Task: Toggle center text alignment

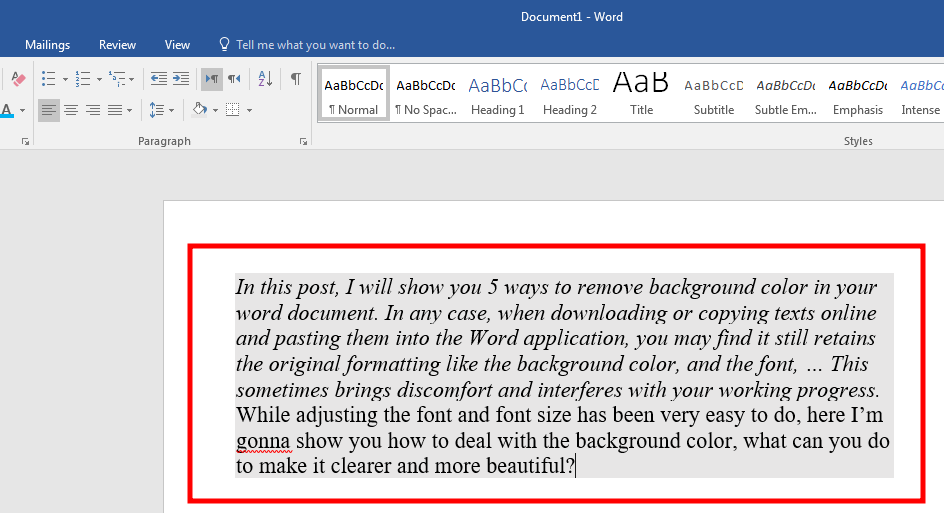Action: tap(71, 110)
